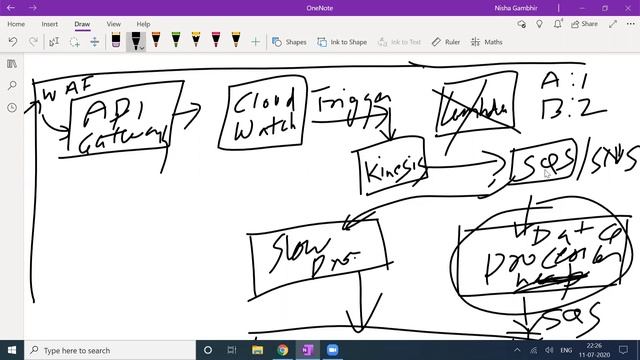Open the clock showing 22:26
This screenshot has width=640, height=360.
click(x=594, y=350)
